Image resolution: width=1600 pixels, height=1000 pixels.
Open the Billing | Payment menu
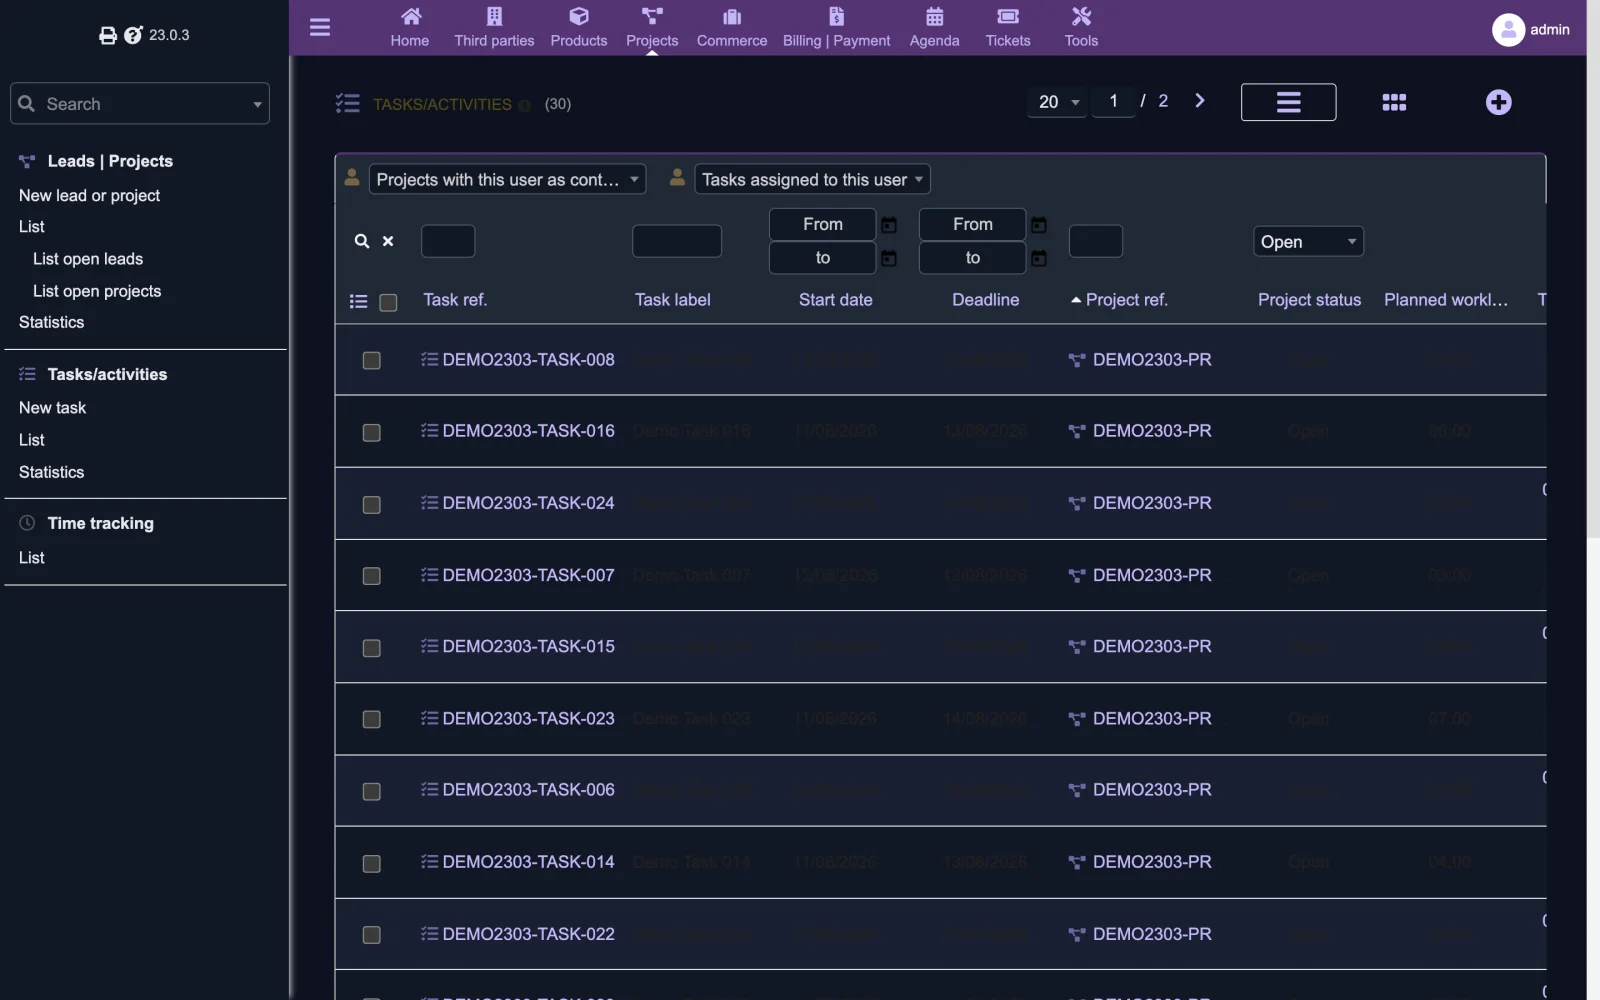[836, 28]
